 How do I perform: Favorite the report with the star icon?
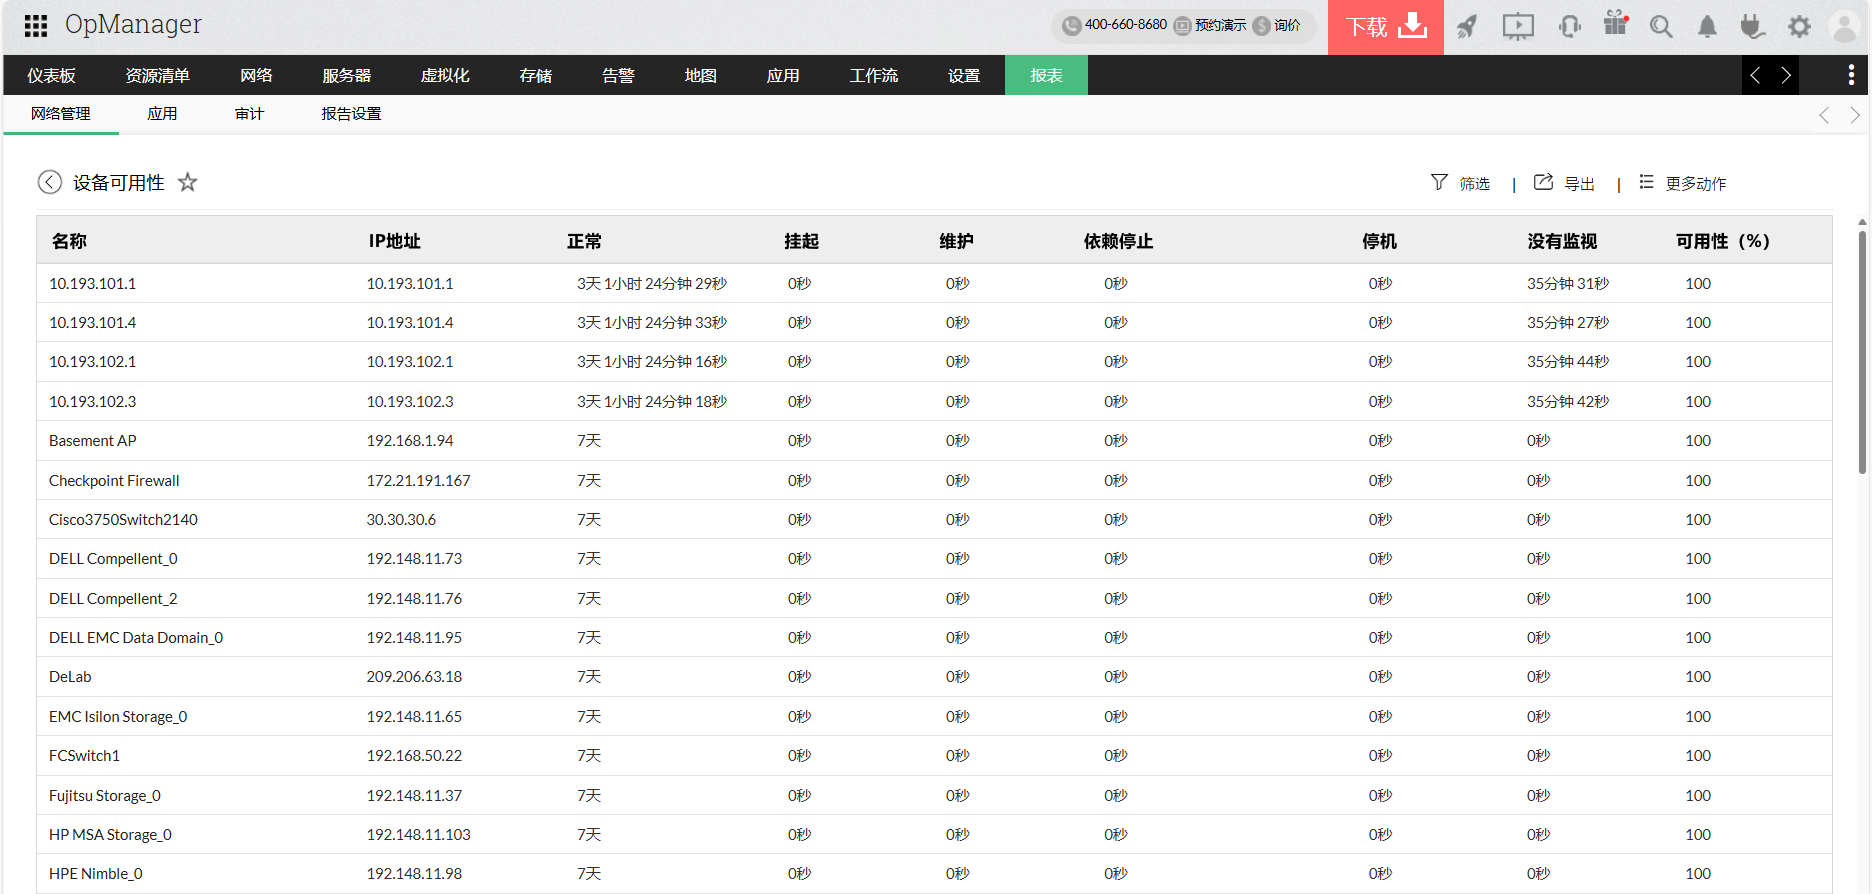click(187, 182)
